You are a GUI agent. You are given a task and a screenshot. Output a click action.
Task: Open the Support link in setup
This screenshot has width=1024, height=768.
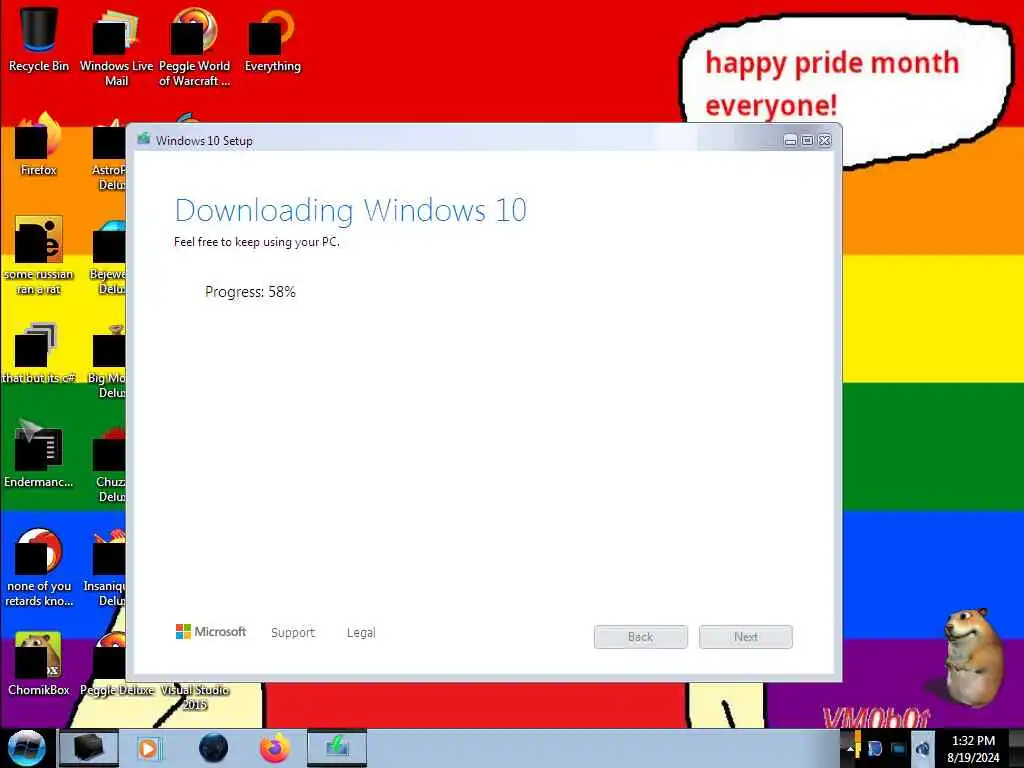[x=293, y=632]
